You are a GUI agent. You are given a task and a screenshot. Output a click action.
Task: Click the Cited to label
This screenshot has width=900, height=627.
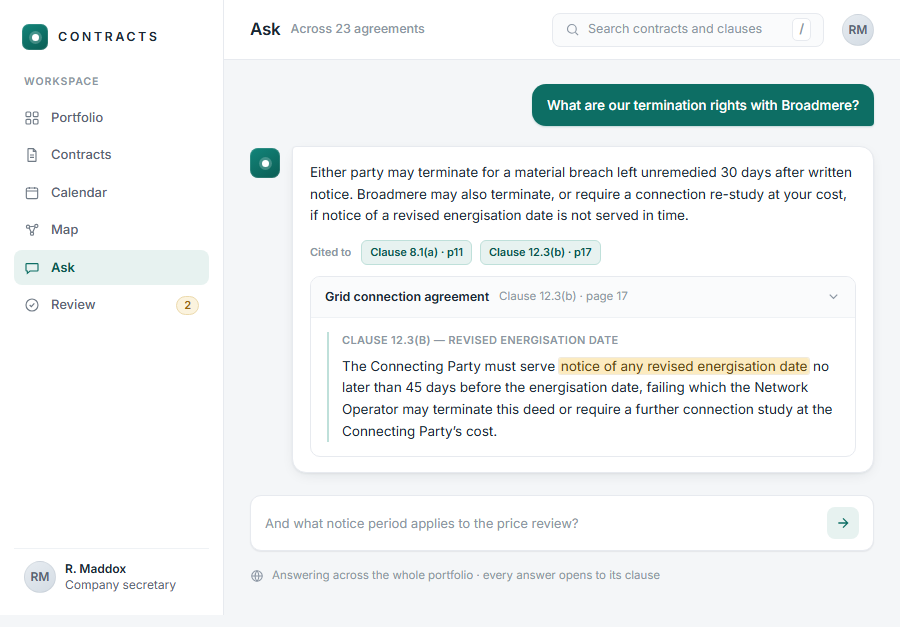[x=330, y=253]
